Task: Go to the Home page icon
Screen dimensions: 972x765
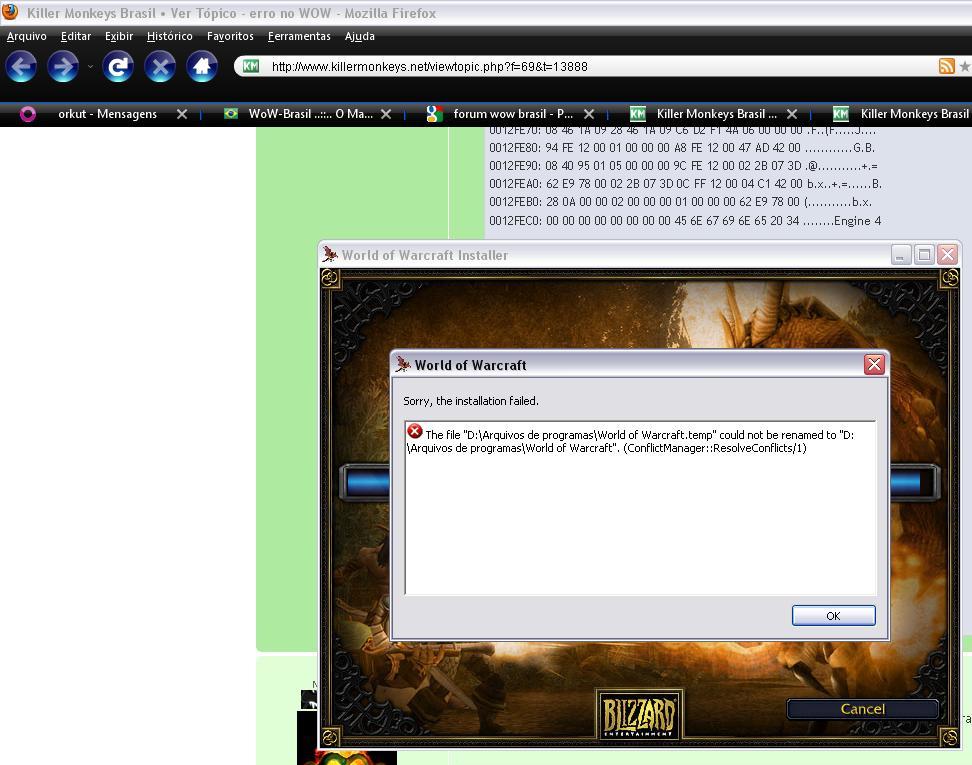Action: tap(202, 67)
